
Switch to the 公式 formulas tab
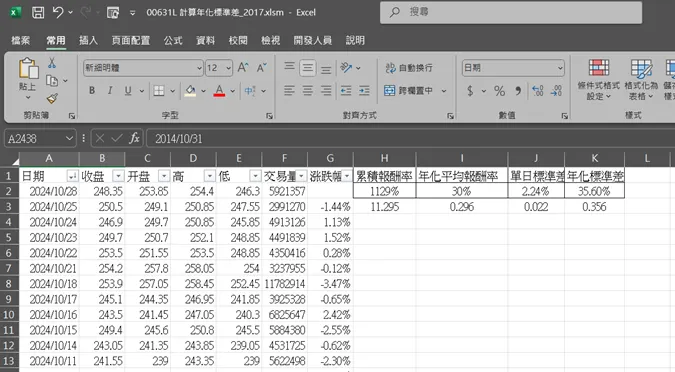coord(173,40)
